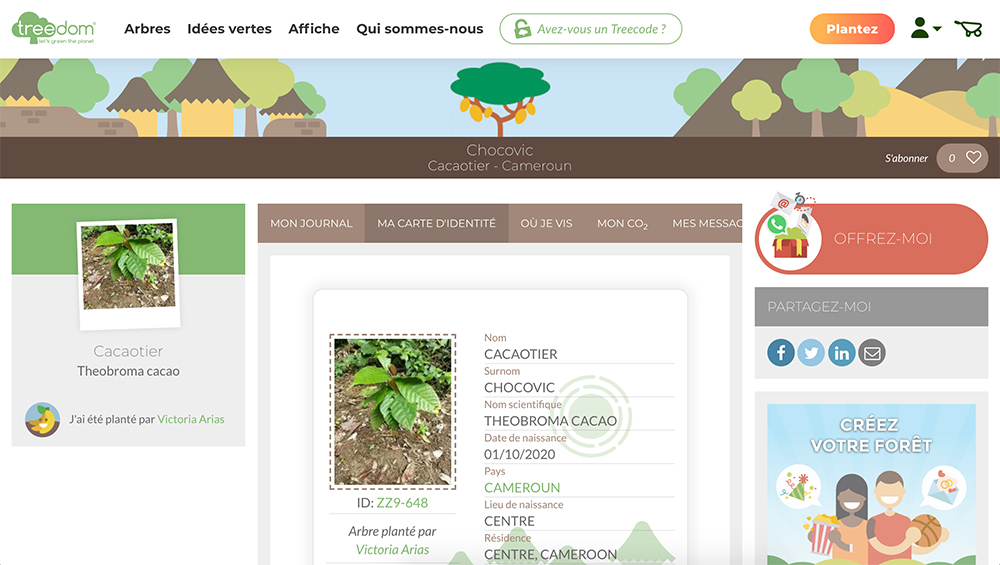
Task: Switch to Où je vis tab
Action: point(546,223)
